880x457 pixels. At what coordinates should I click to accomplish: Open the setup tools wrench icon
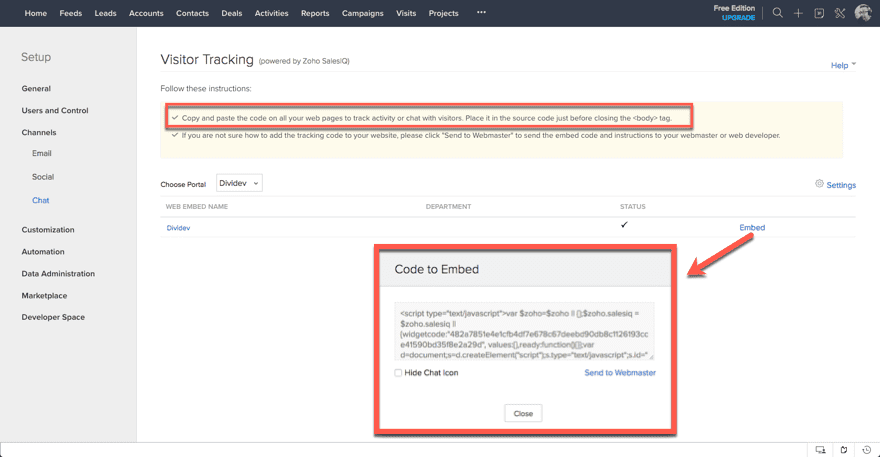[x=840, y=13]
